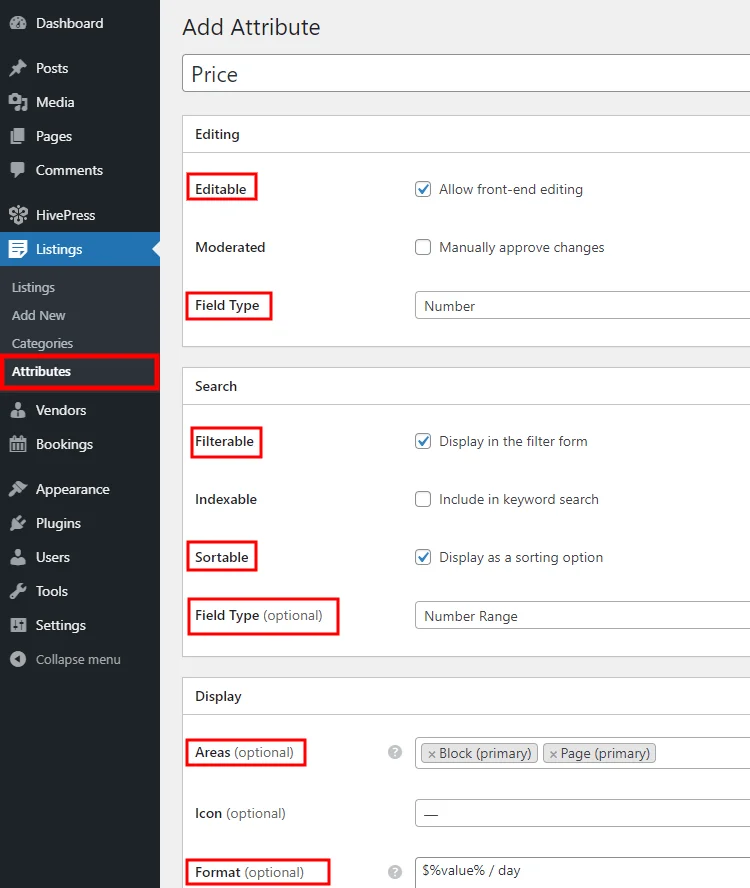Image resolution: width=750 pixels, height=888 pixels.
Task: Go to Users in the sidebar
Action: point(53,557)
